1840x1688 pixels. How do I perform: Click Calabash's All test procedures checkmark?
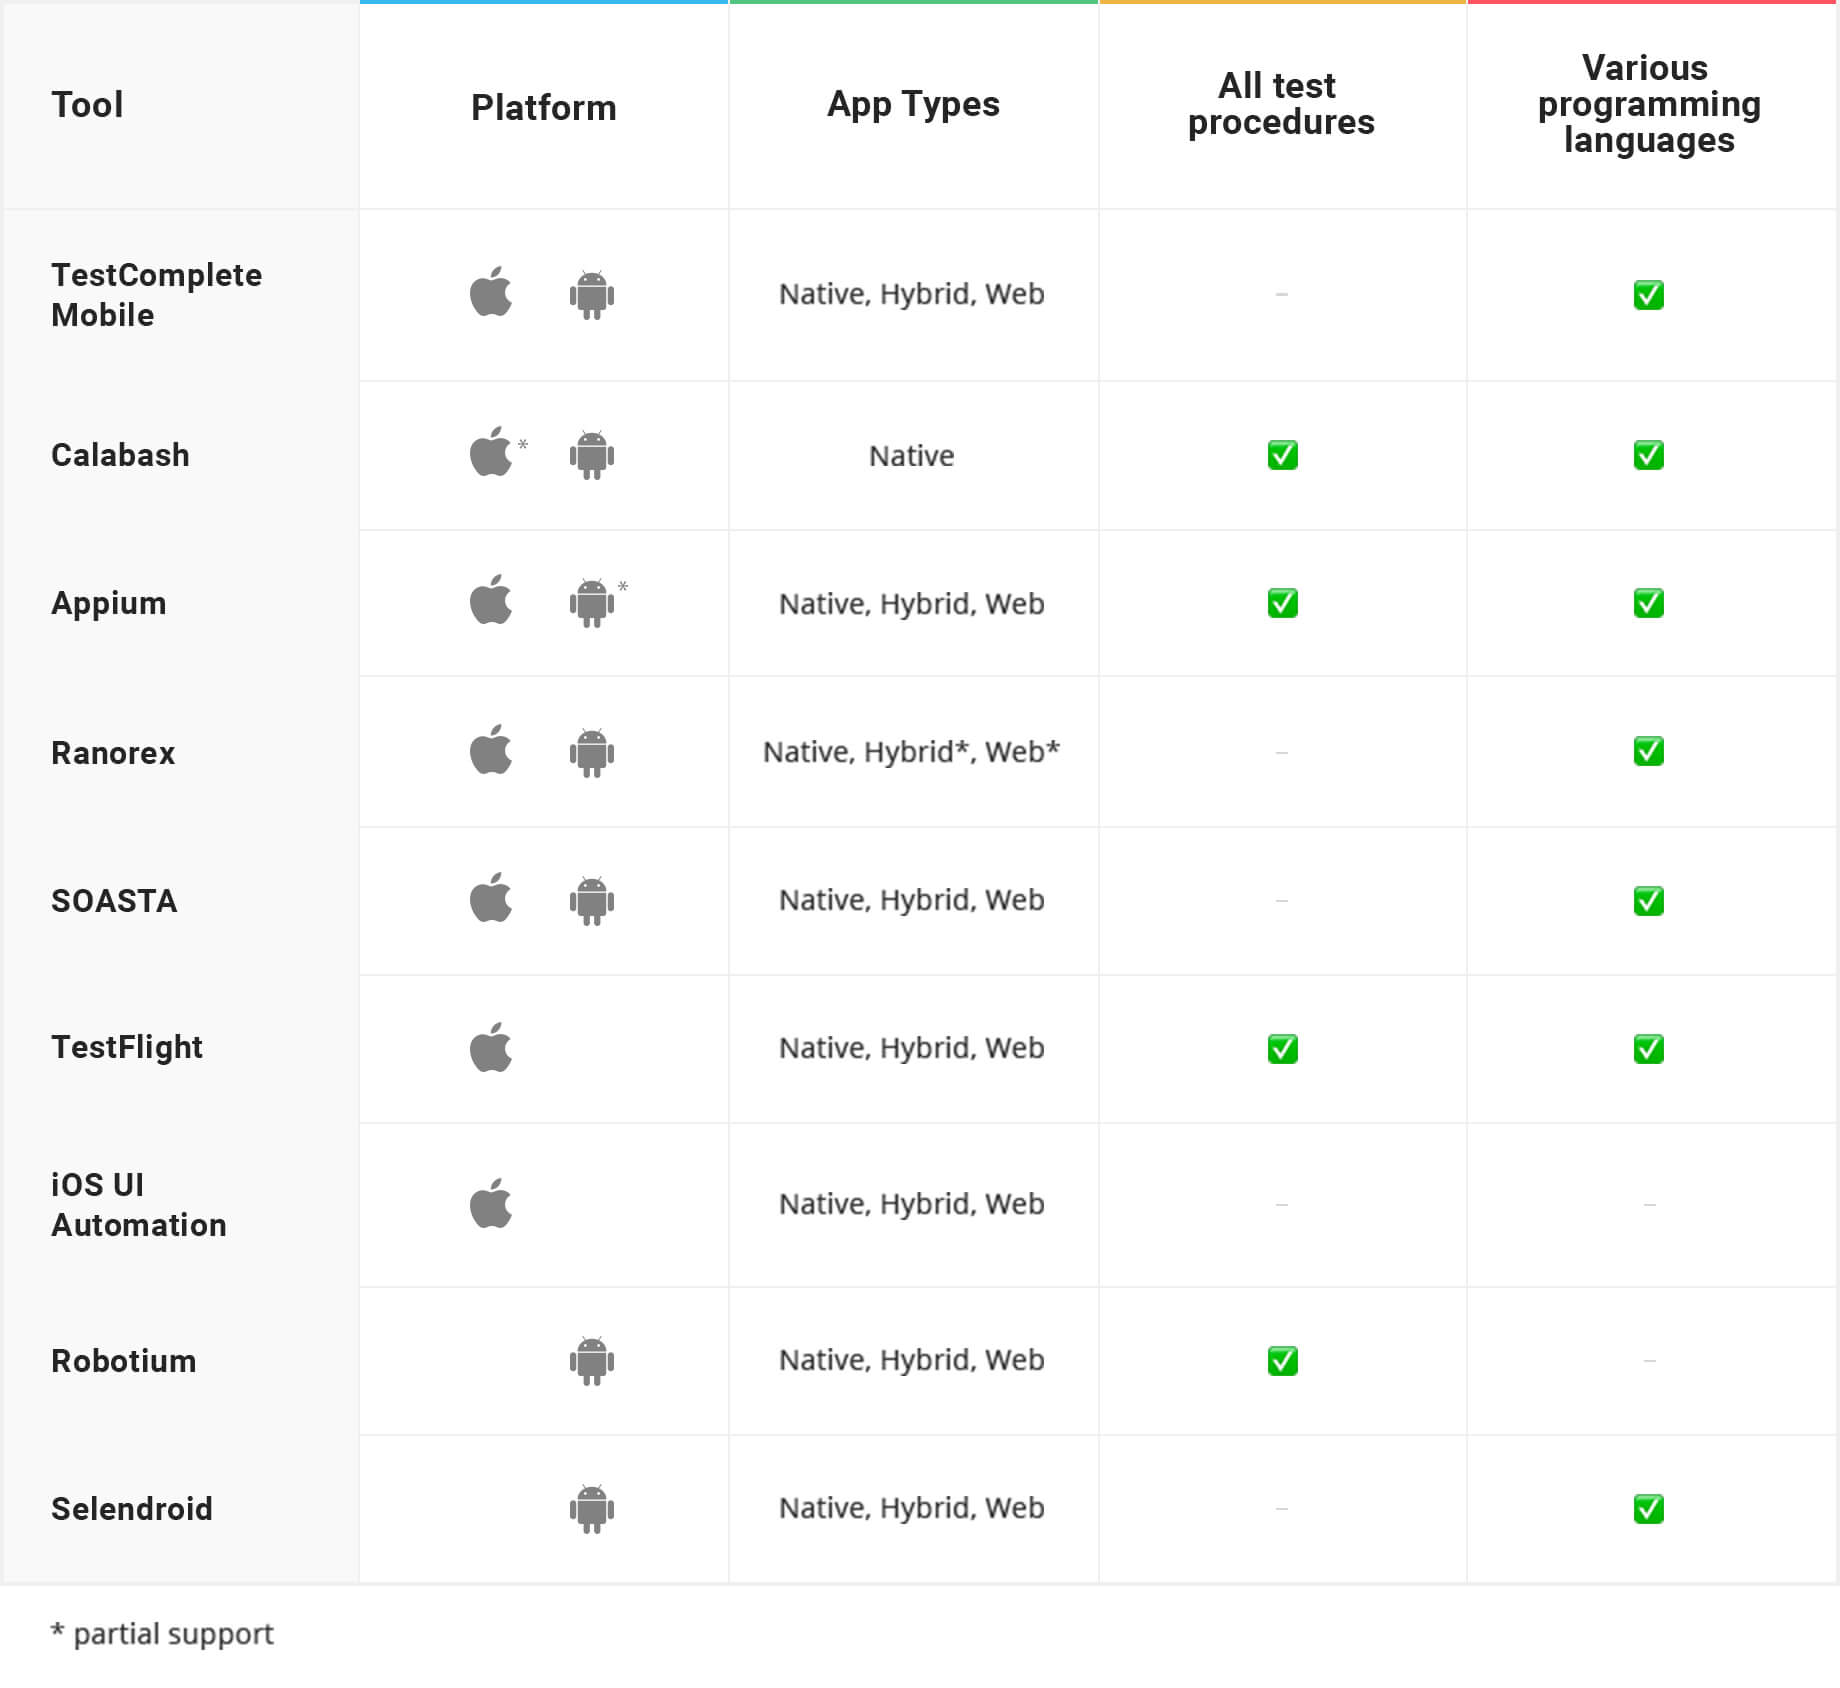pyautogui.click(x=1282, y=455)
